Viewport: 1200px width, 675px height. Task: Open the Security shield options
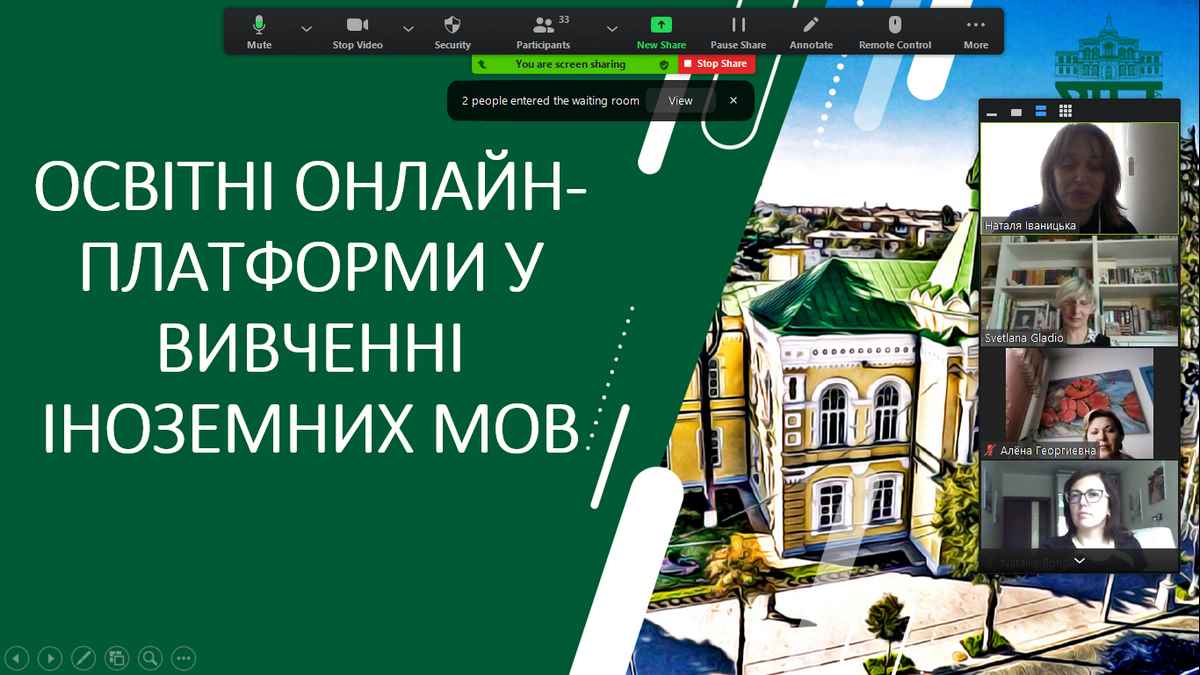pos(452,31)
